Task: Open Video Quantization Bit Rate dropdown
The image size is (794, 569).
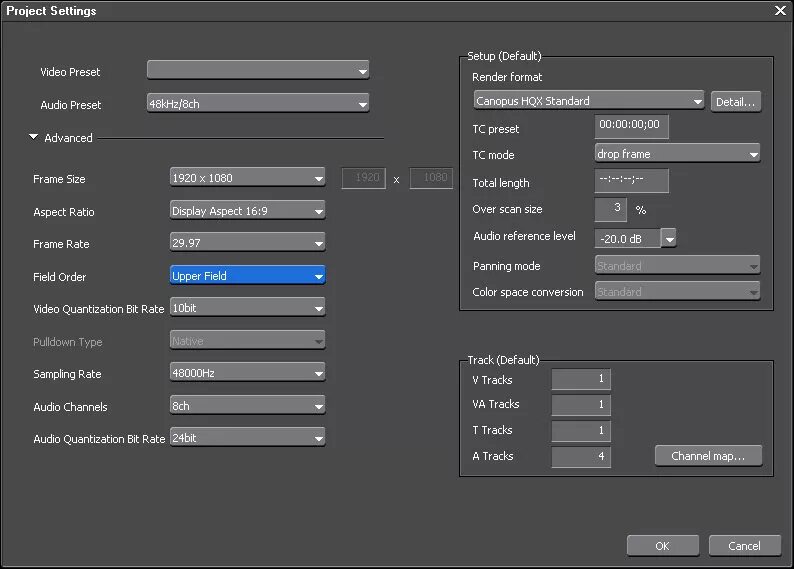Action: (248, 308)
